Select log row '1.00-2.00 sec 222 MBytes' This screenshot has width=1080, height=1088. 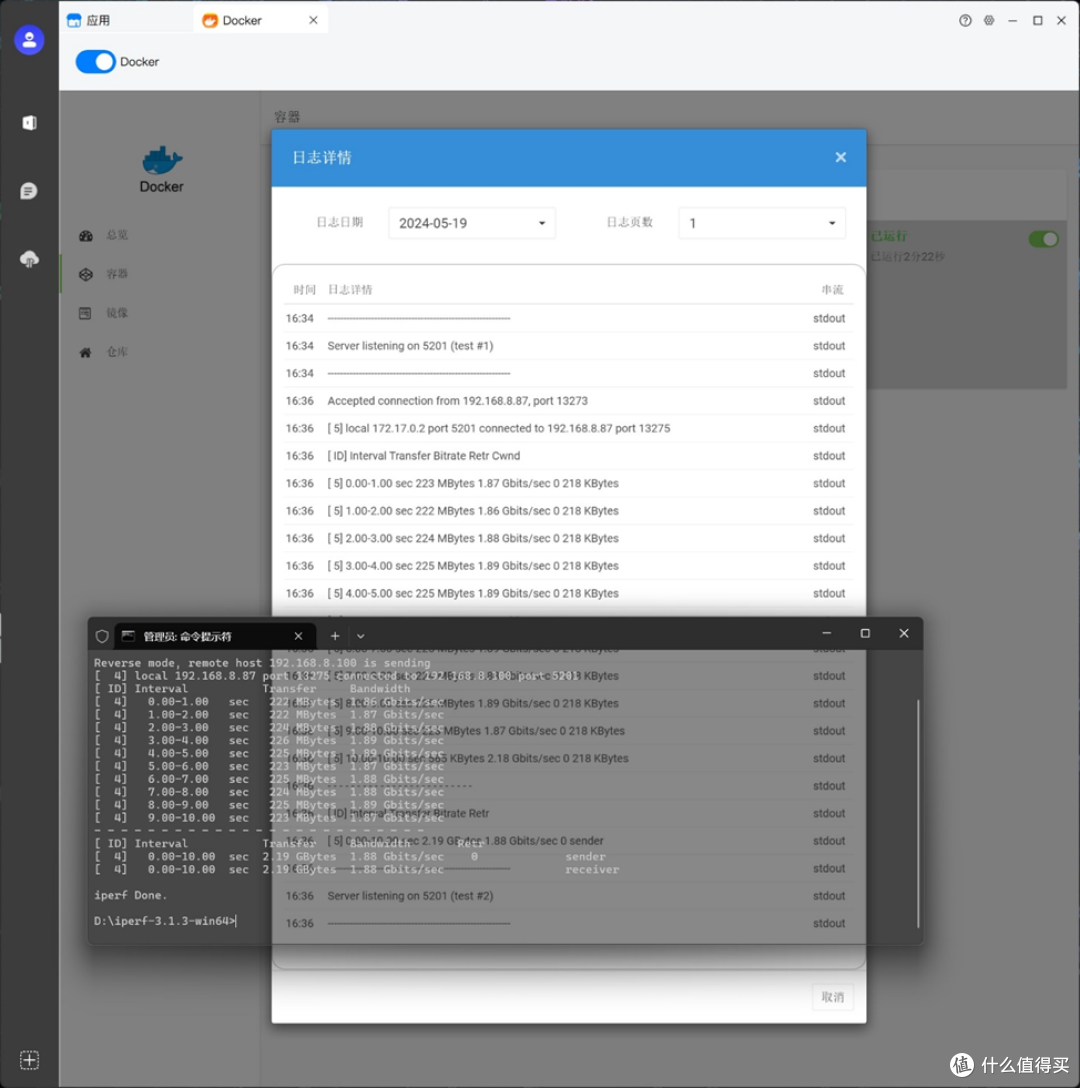[568, 511]
